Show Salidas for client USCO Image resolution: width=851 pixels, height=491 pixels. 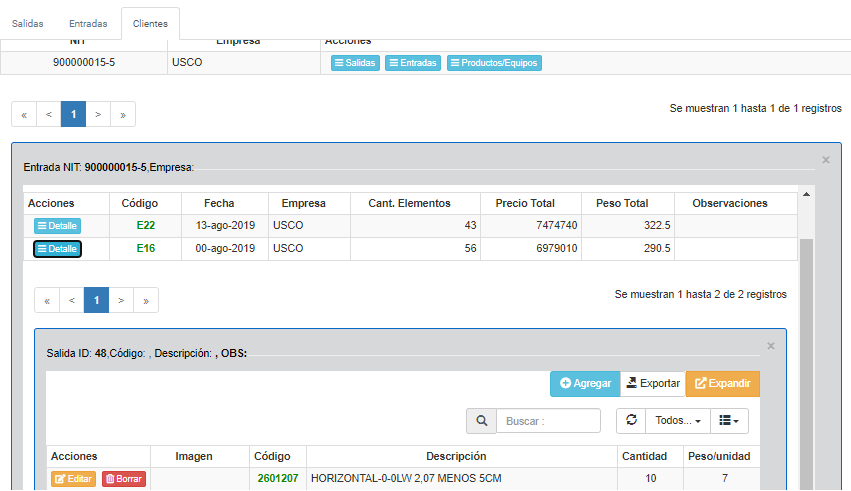[x=355, y=63]
